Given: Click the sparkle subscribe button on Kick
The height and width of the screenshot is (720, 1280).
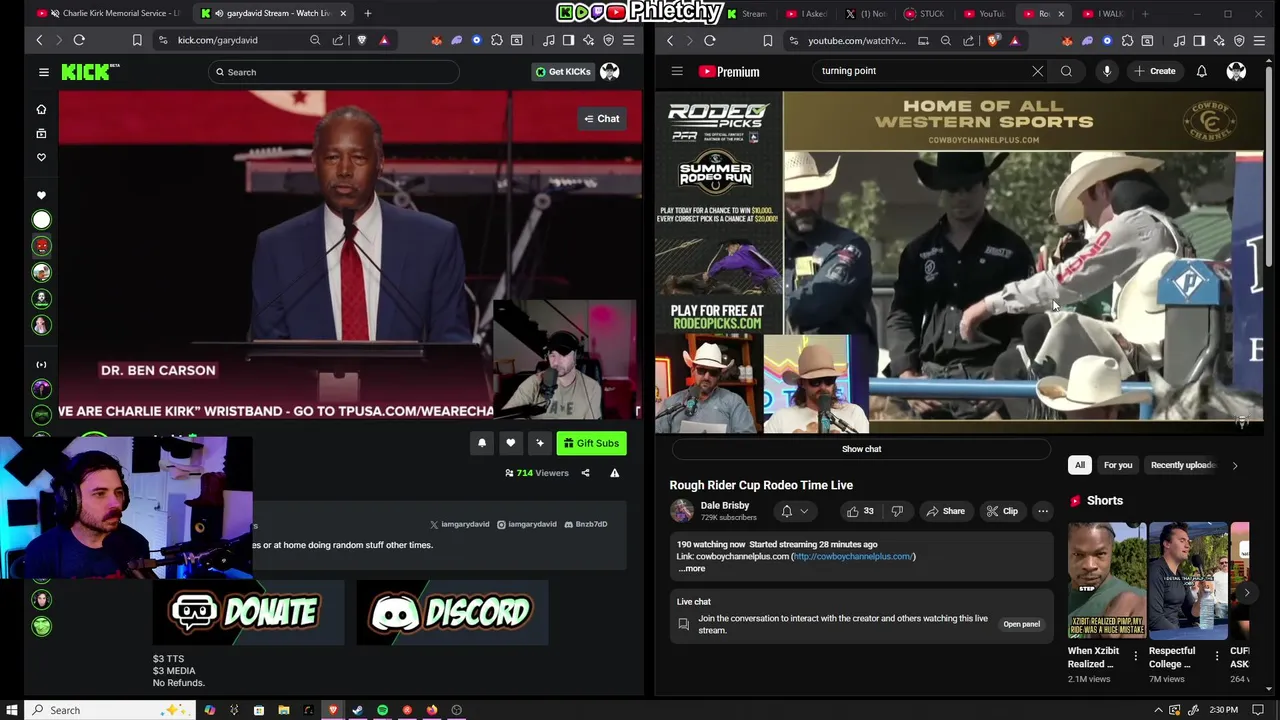Looking at the screenshot, I should tap(540, 443).
